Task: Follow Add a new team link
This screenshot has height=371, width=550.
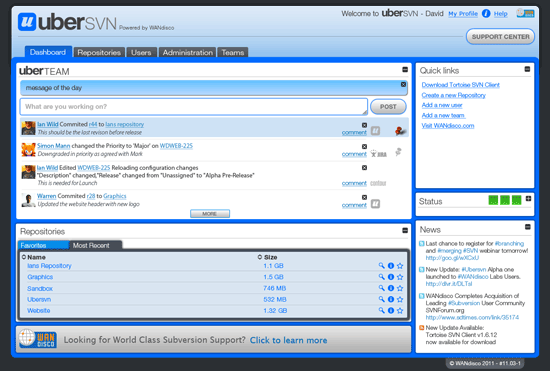Action: 443,115
